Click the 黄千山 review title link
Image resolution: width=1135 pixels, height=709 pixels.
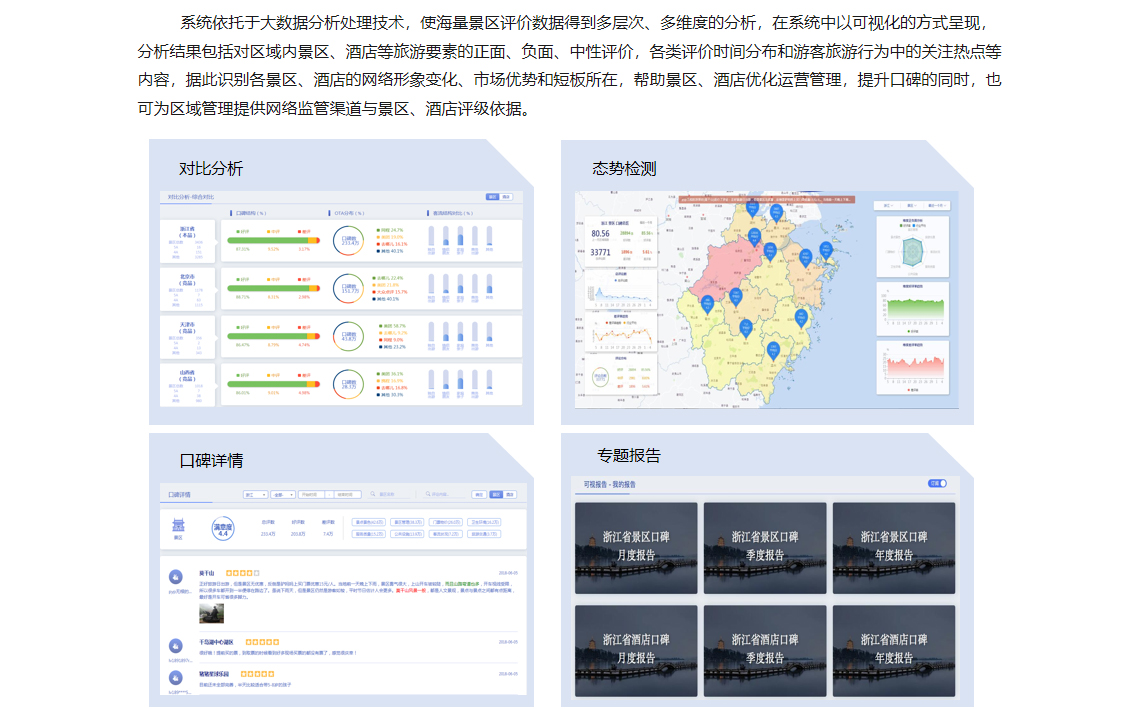(207, 573)
